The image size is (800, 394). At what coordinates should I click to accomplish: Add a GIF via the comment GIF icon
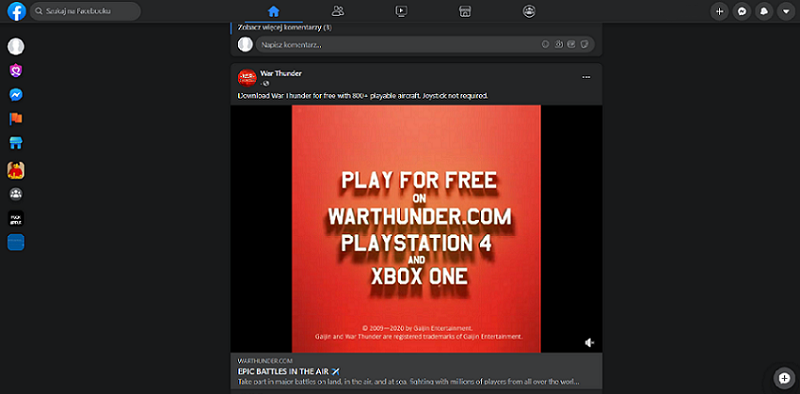571,44
